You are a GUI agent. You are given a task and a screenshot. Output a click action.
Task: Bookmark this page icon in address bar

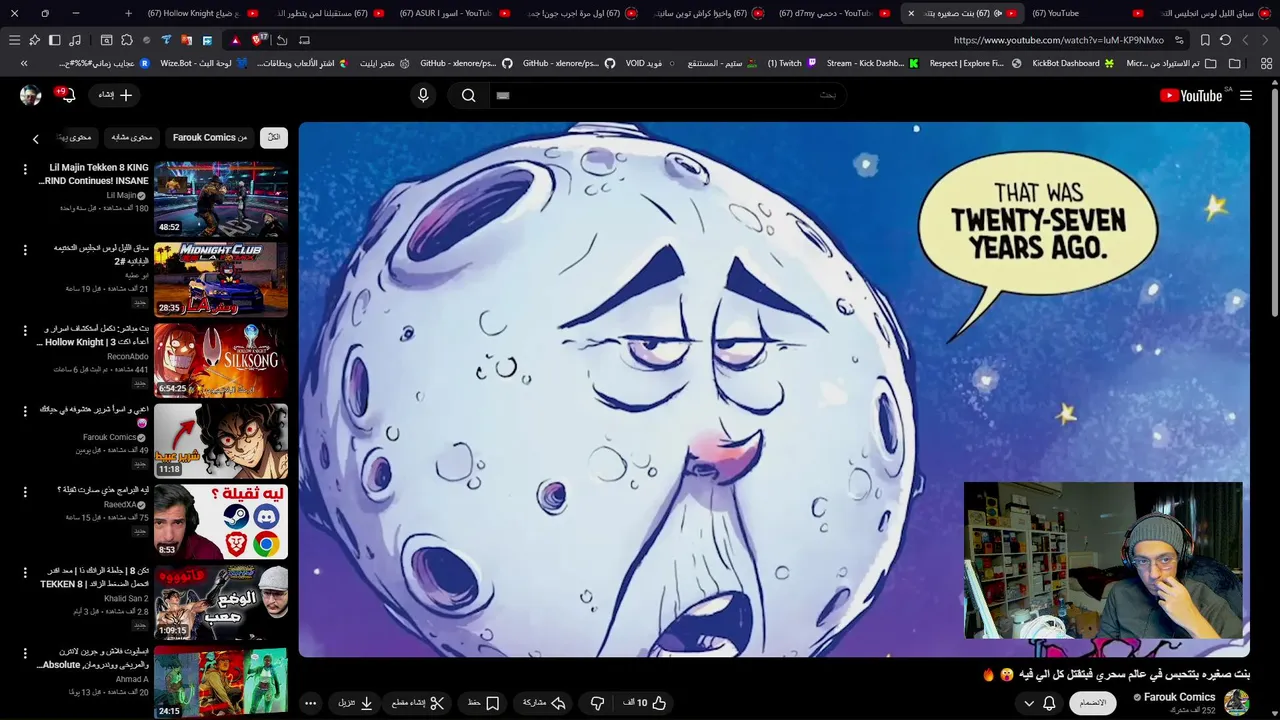[1205, 40]
